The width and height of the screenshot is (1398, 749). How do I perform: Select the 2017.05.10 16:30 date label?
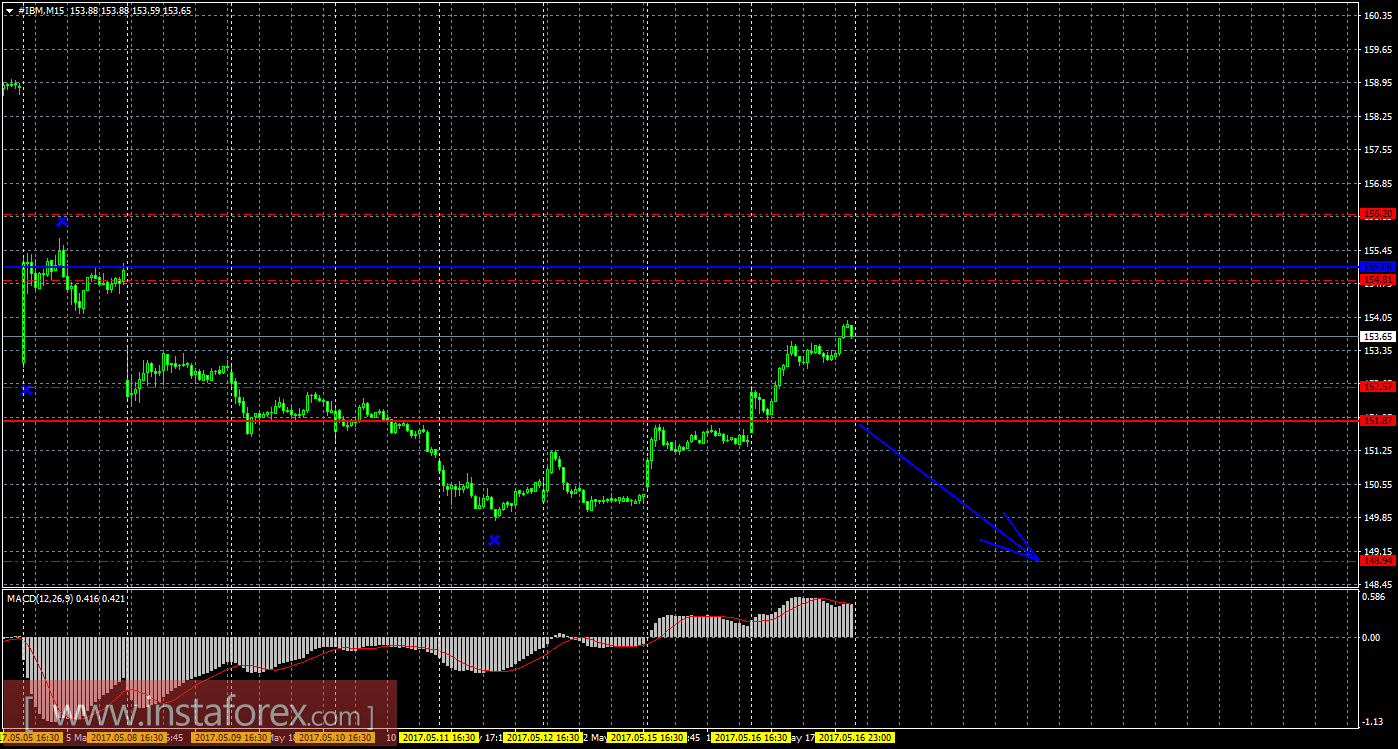(x=335, y=738)
